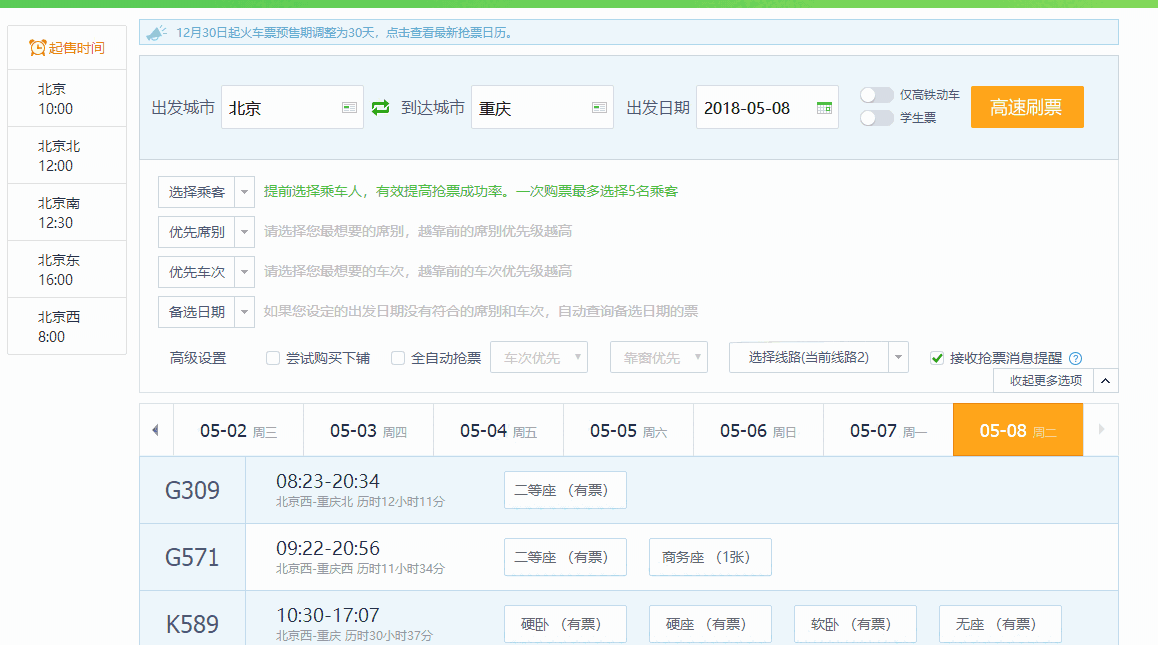Click the 高速刷票 button
The height and width of the screenshot is (645, 1158).
point(1026,107)
